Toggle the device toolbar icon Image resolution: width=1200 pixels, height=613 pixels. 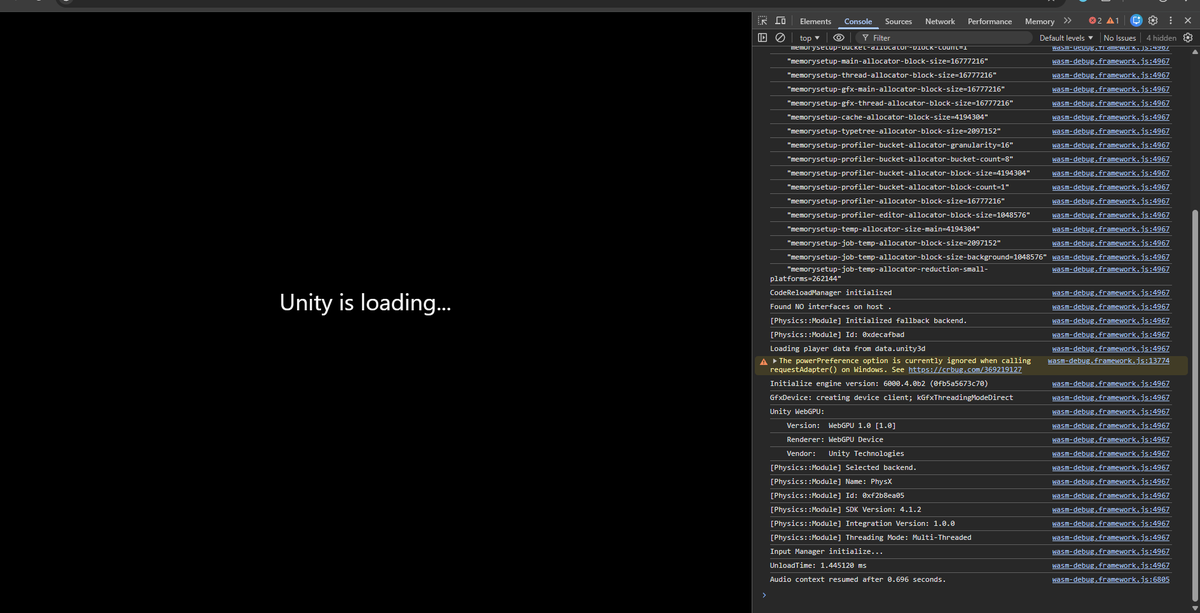780,21
